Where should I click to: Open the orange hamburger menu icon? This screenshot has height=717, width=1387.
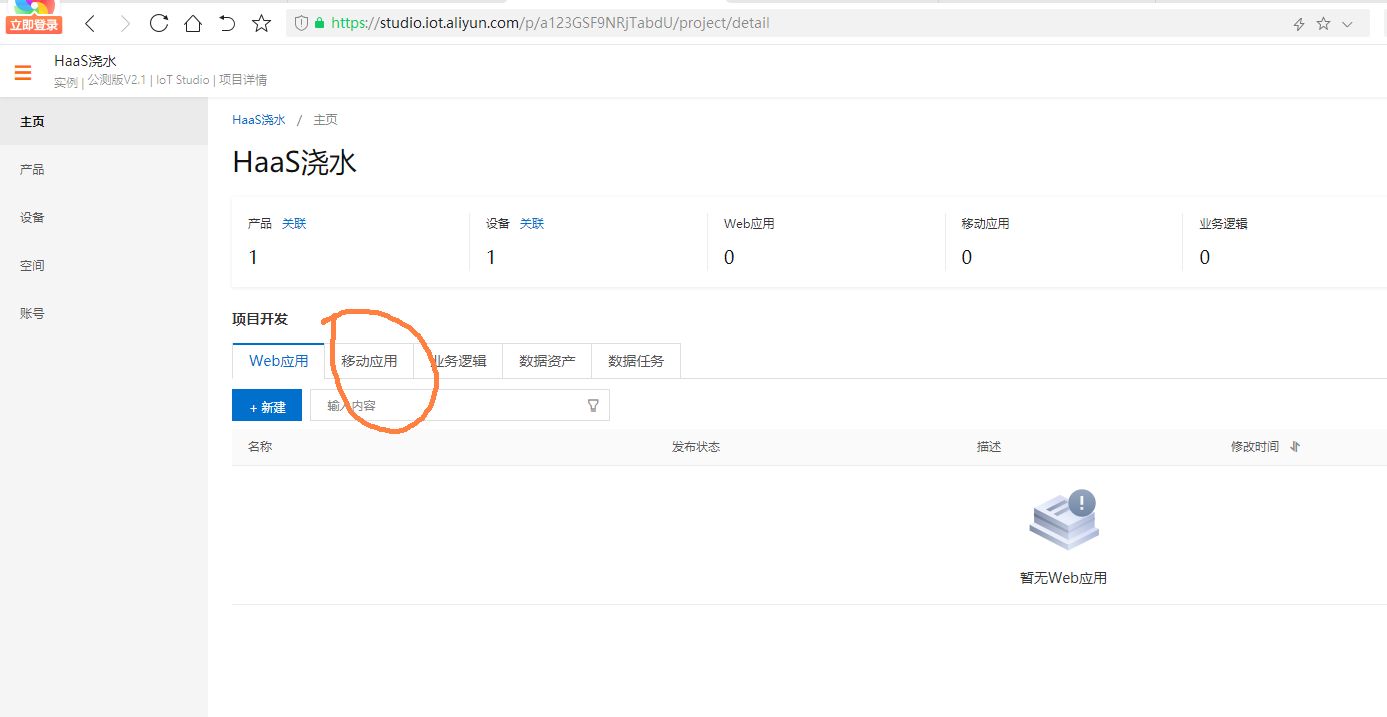point(23,72)
